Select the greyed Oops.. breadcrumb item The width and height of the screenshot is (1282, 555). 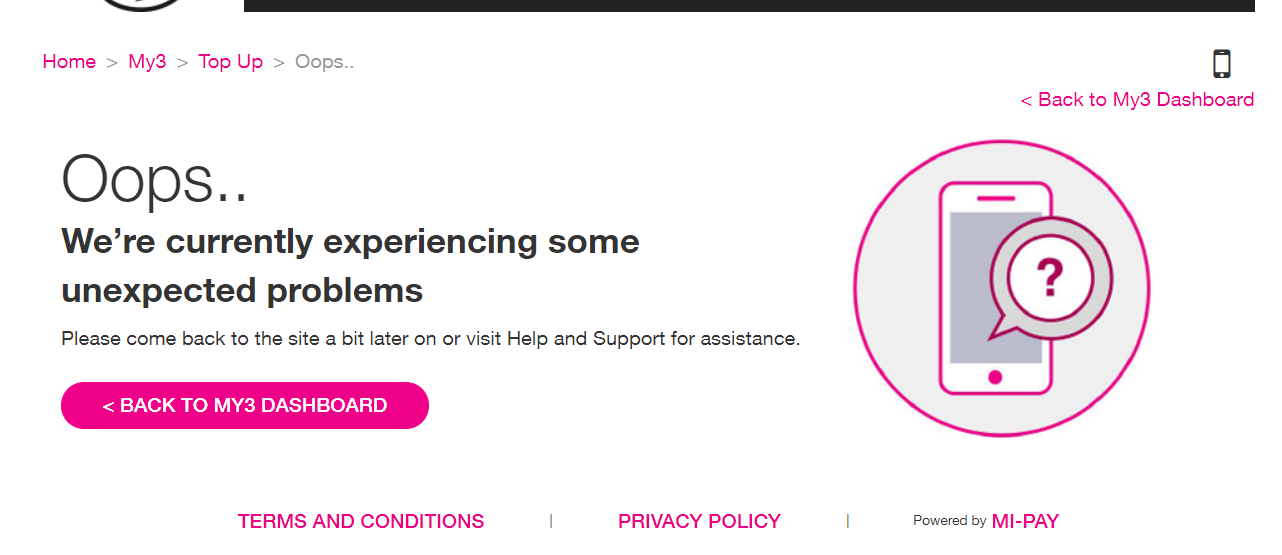coord(324,62)
